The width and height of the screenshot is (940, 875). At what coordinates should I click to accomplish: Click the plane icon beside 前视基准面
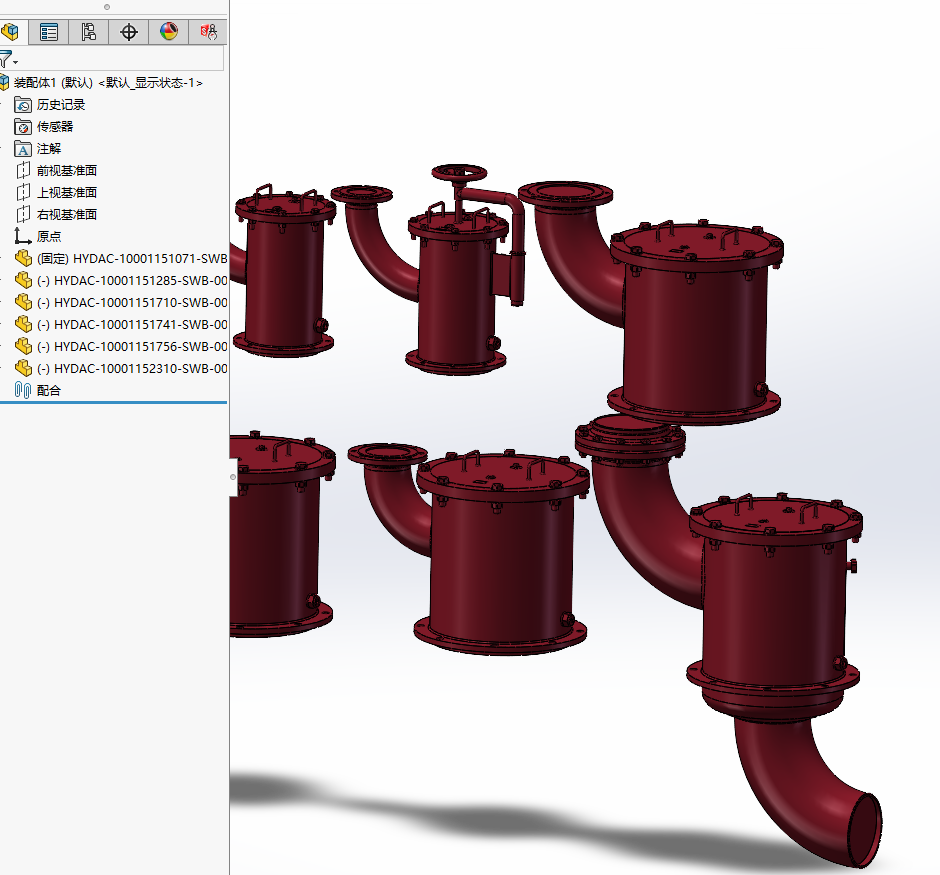(x=23, y=171)
